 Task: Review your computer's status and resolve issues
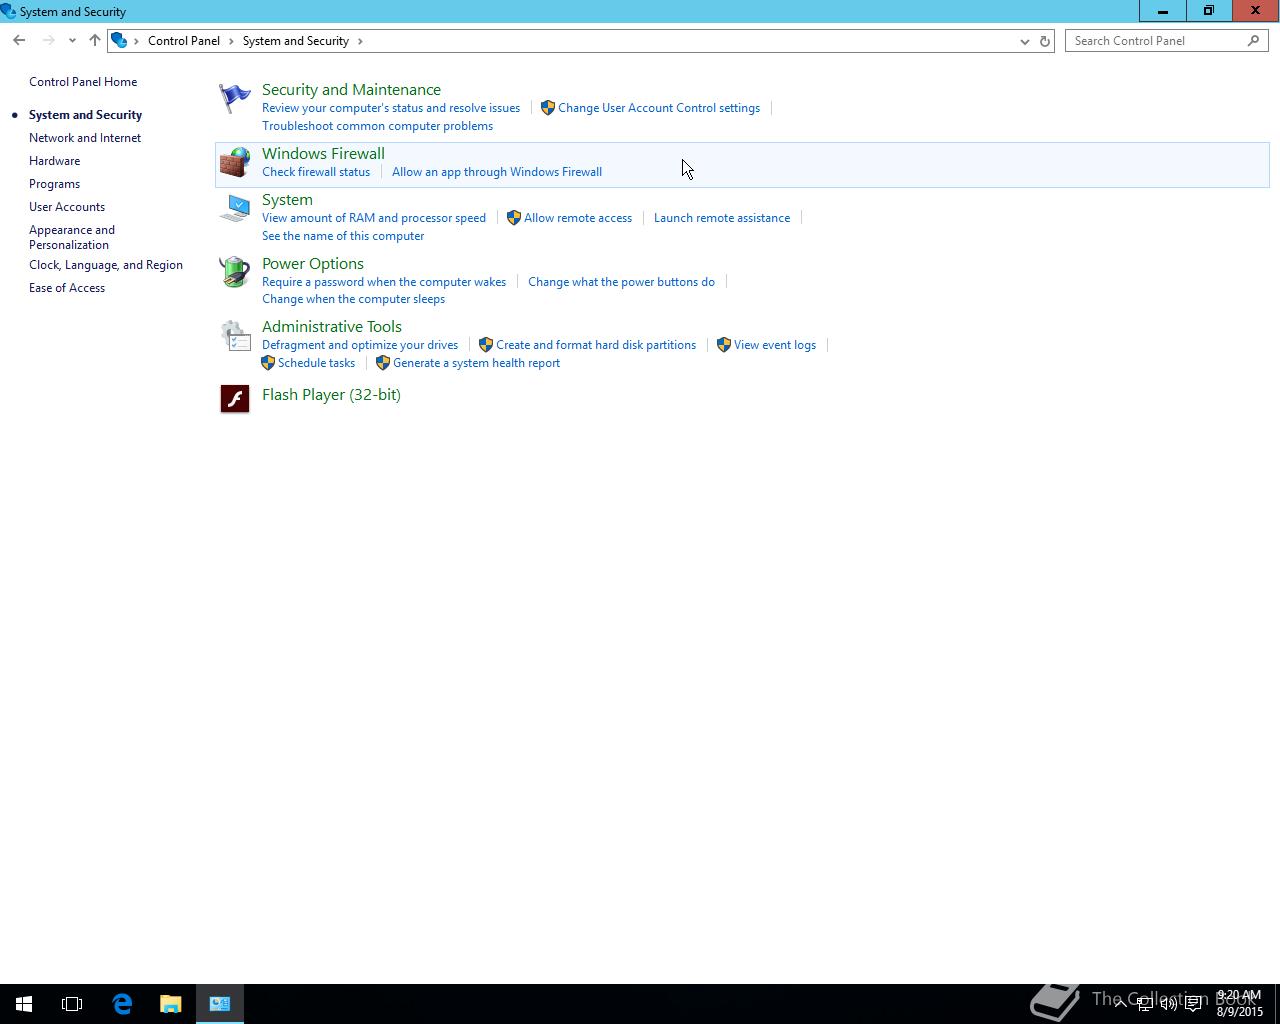point(391,108)
